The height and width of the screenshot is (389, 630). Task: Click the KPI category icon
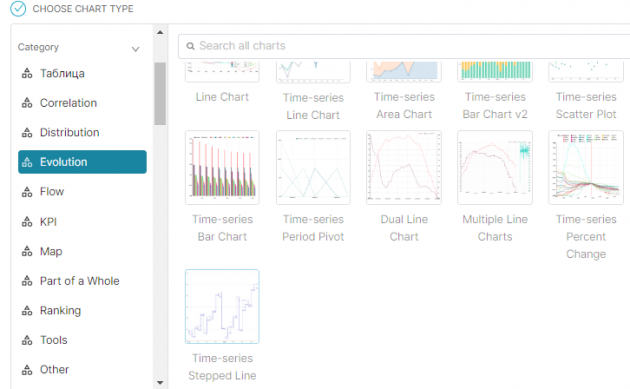[x=27, y=221]
